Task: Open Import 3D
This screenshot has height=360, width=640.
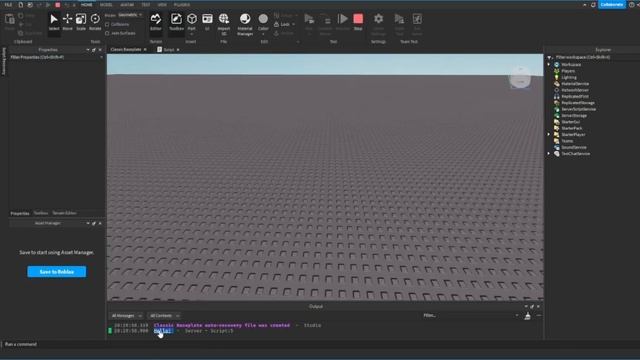Action: [x=224, y=24]
